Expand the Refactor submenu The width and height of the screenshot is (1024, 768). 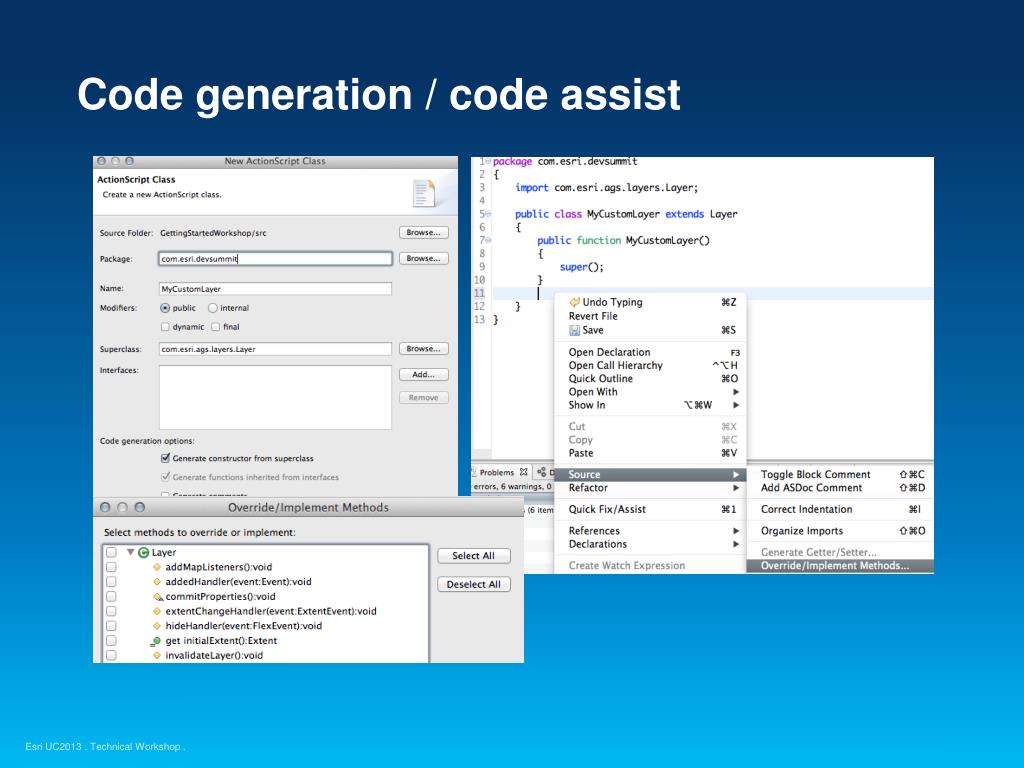(650, 488)
